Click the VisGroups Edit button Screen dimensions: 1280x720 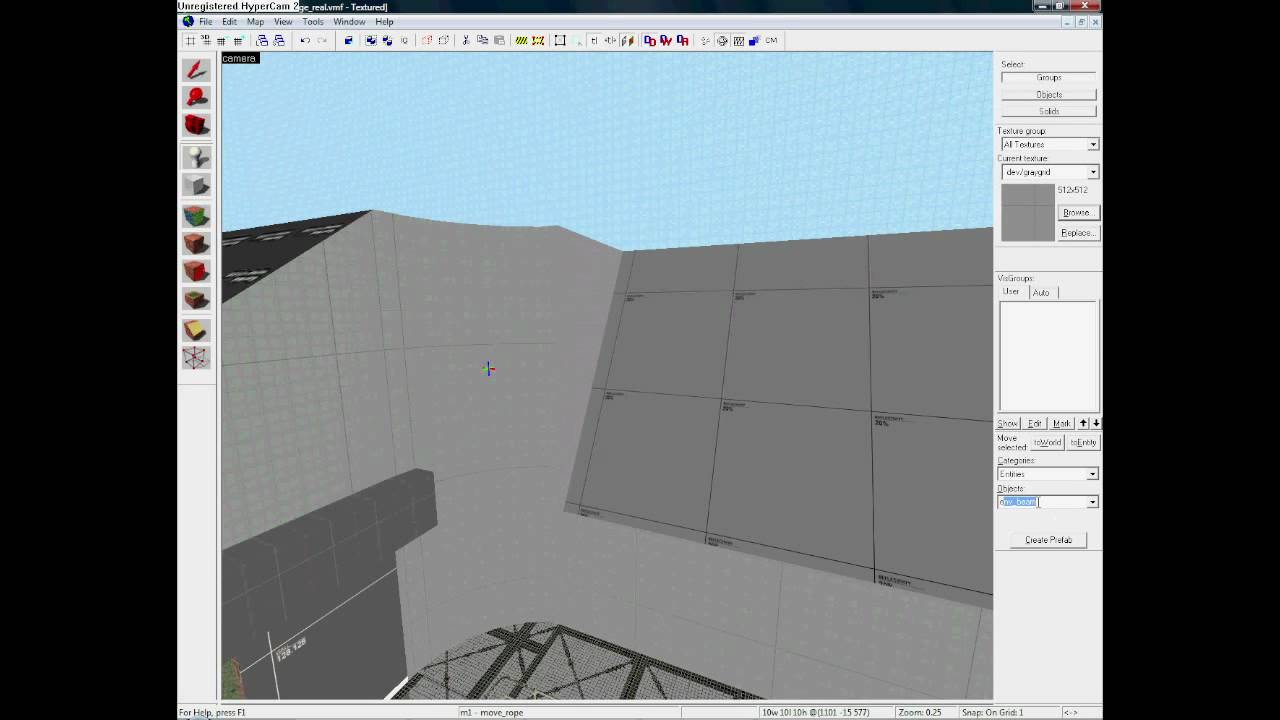tap(1035, 424)
